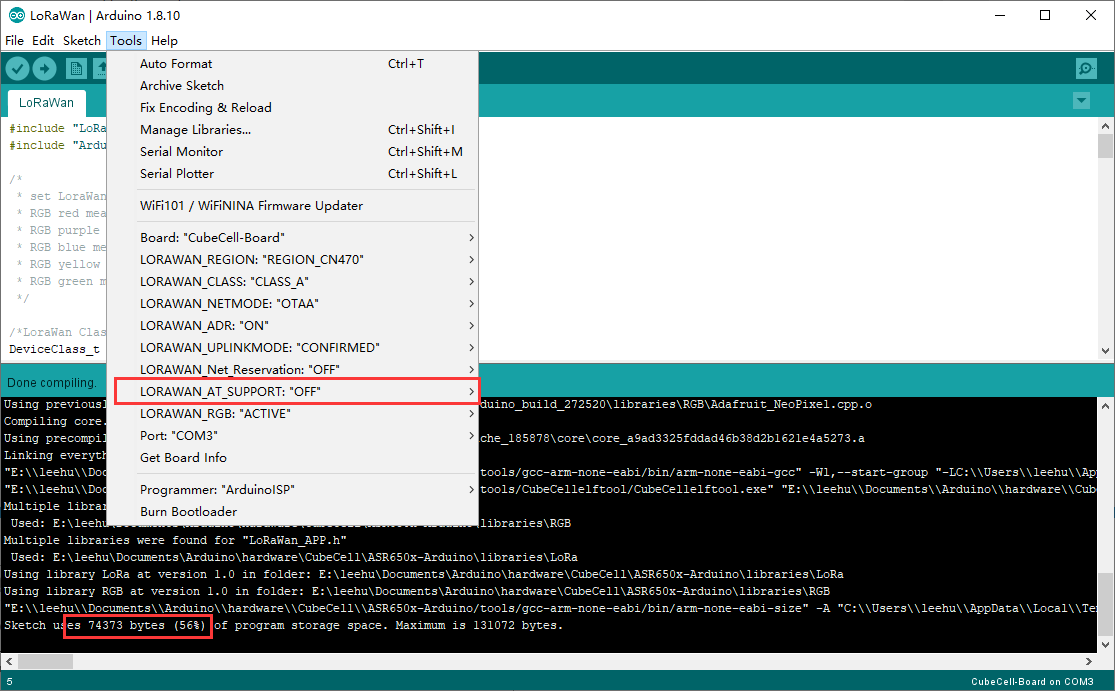The width and height of the screenshot is (1115, 691).
Task: Expand the LORAWAN_NETMODE submenu
Action: pos(293,304)
